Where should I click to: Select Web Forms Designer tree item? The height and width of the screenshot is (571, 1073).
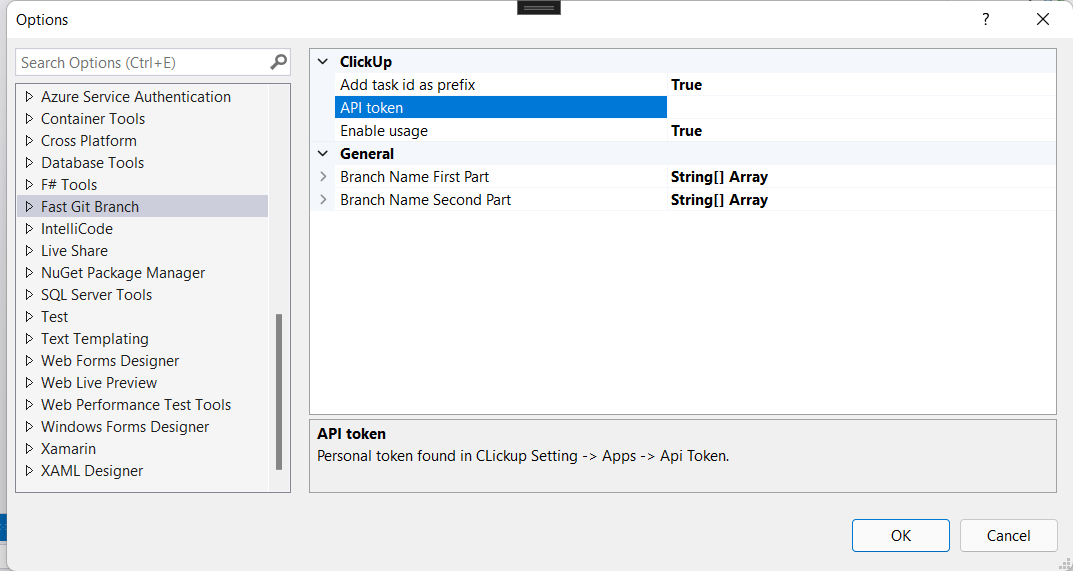pyautogui.click(x=110, y=361)
